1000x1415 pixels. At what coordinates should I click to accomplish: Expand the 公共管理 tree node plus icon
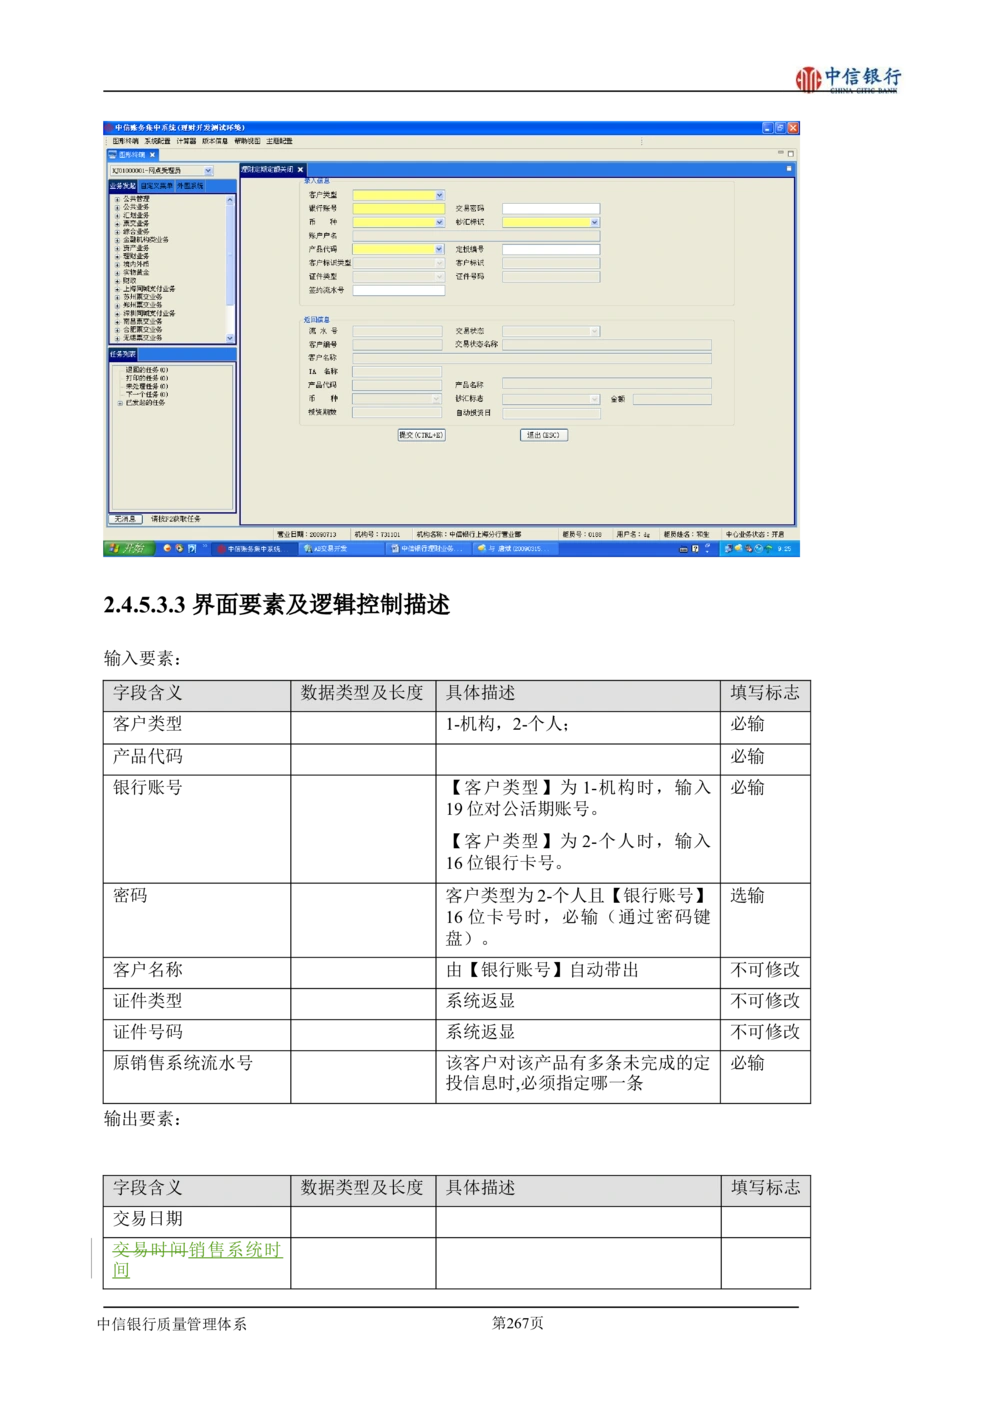117,199
